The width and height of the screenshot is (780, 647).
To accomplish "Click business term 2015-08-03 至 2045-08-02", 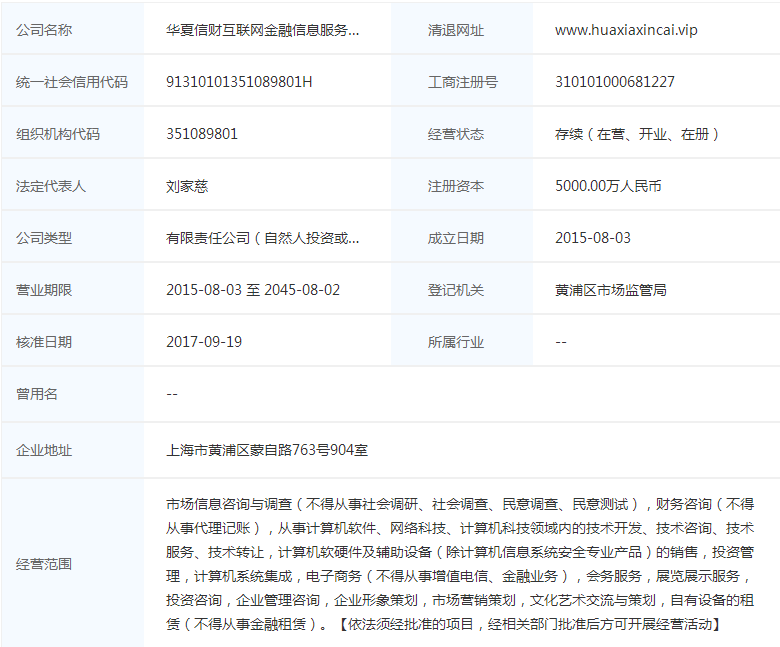I will (x=253, y=290).
